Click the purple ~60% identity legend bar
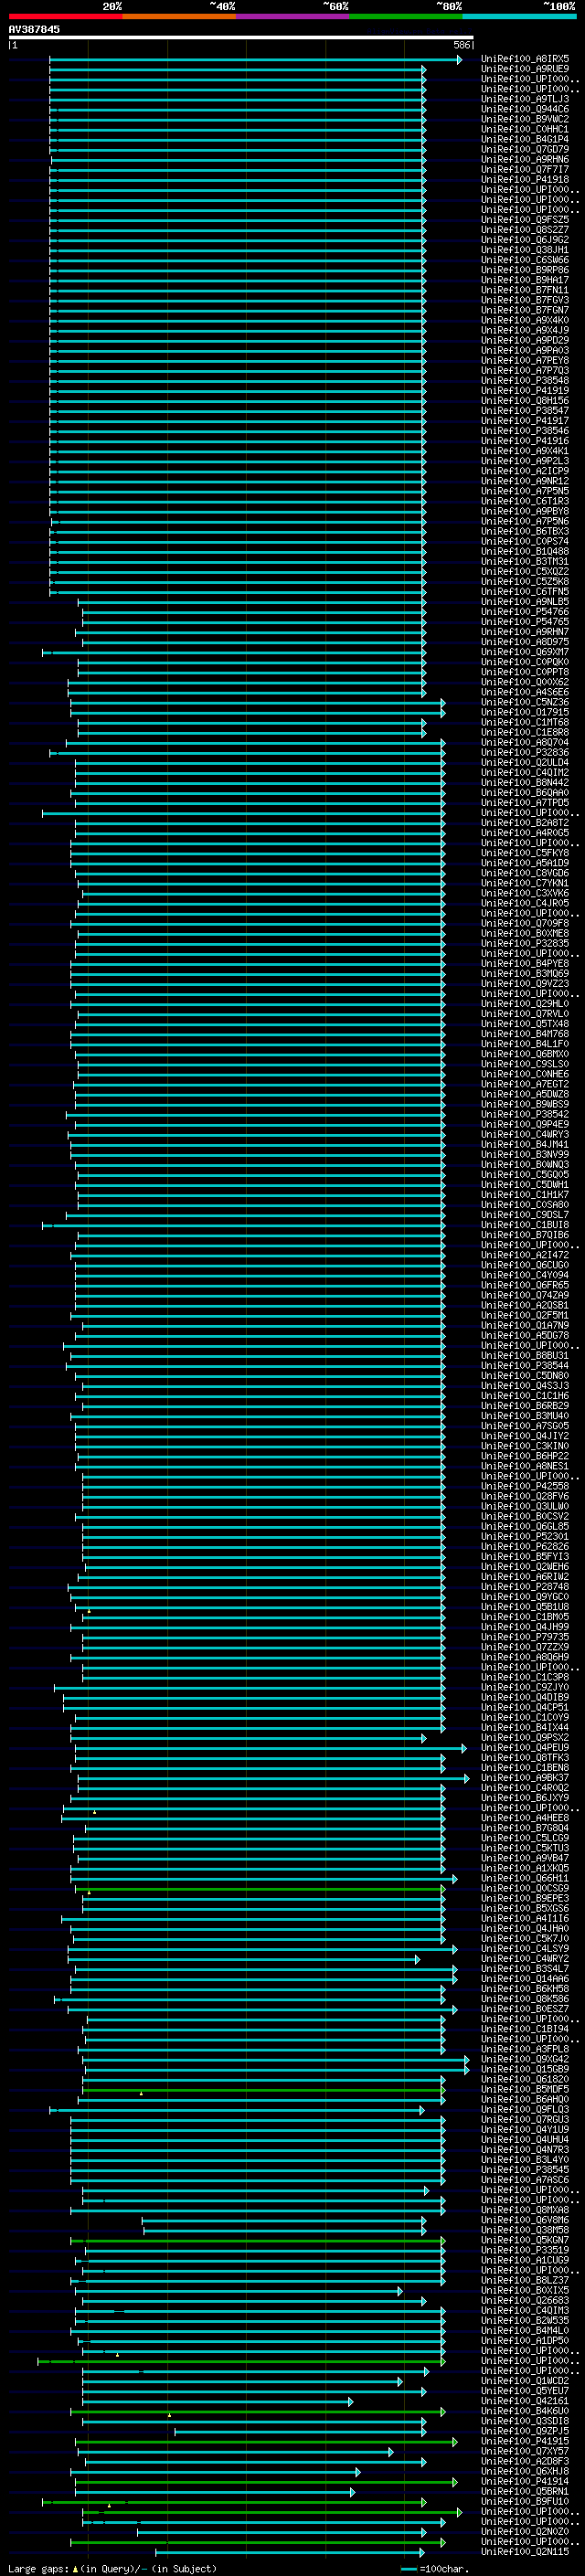Viewport: 585px width, 2576px height. (x=292, y=16)
